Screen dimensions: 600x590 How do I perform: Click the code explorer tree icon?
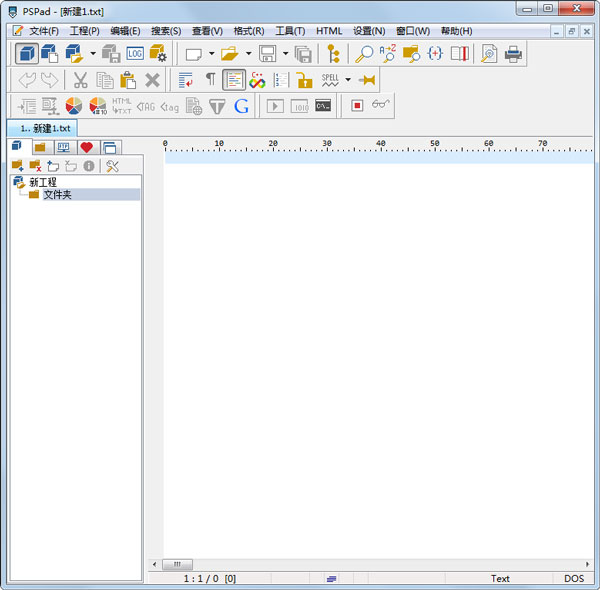pos(333,53)
